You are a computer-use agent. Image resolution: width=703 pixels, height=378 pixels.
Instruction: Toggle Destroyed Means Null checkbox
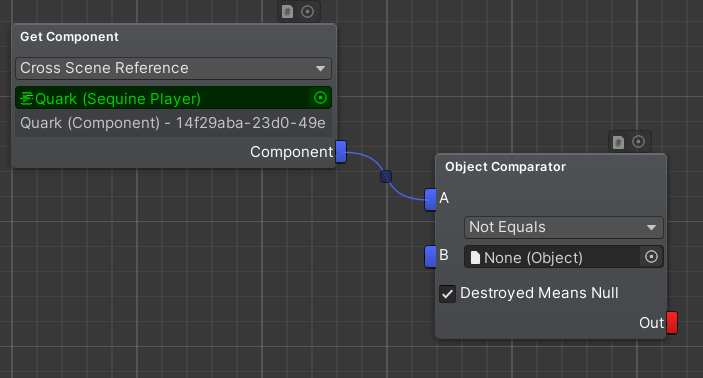(x=447, y=294)
